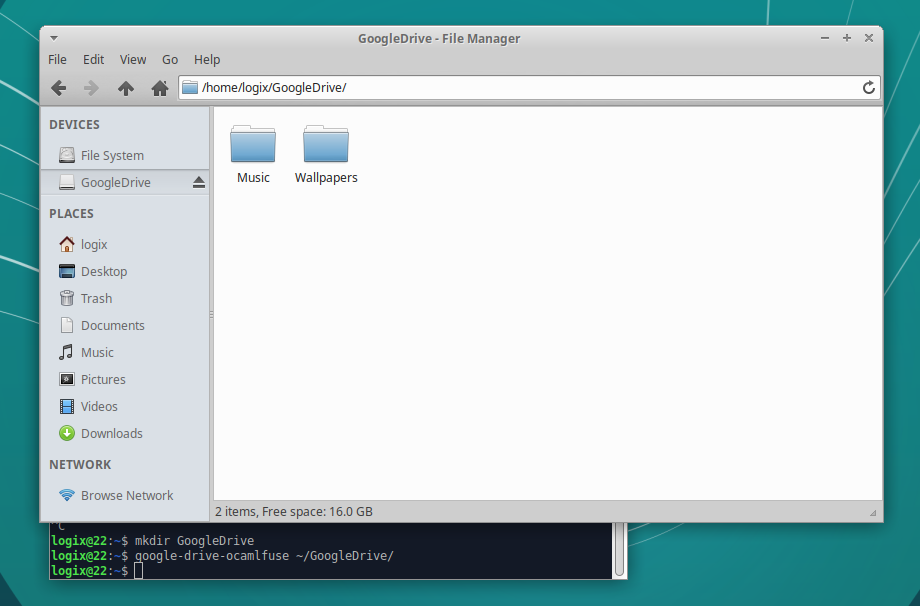Screen dimensions: 920x606
Task: Open the File menu
Action: tap(57, 59)
